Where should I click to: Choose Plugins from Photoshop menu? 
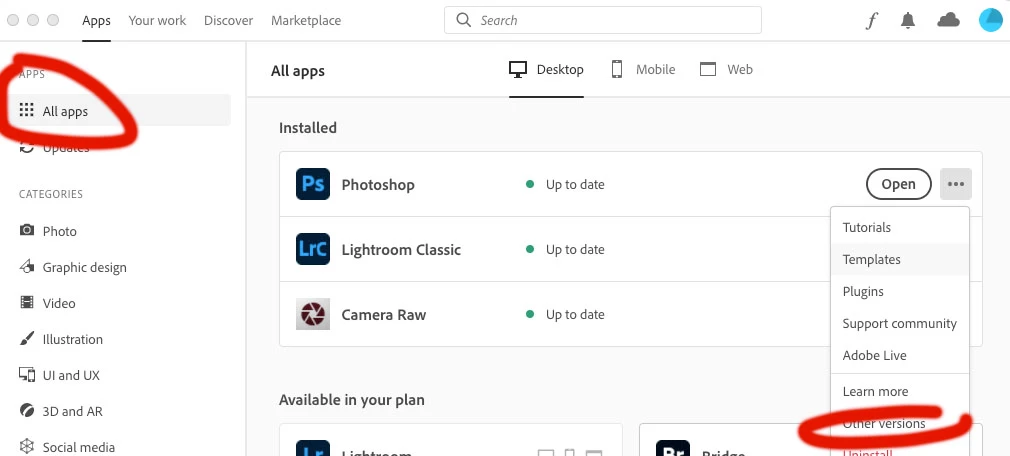tap(900, 292)
